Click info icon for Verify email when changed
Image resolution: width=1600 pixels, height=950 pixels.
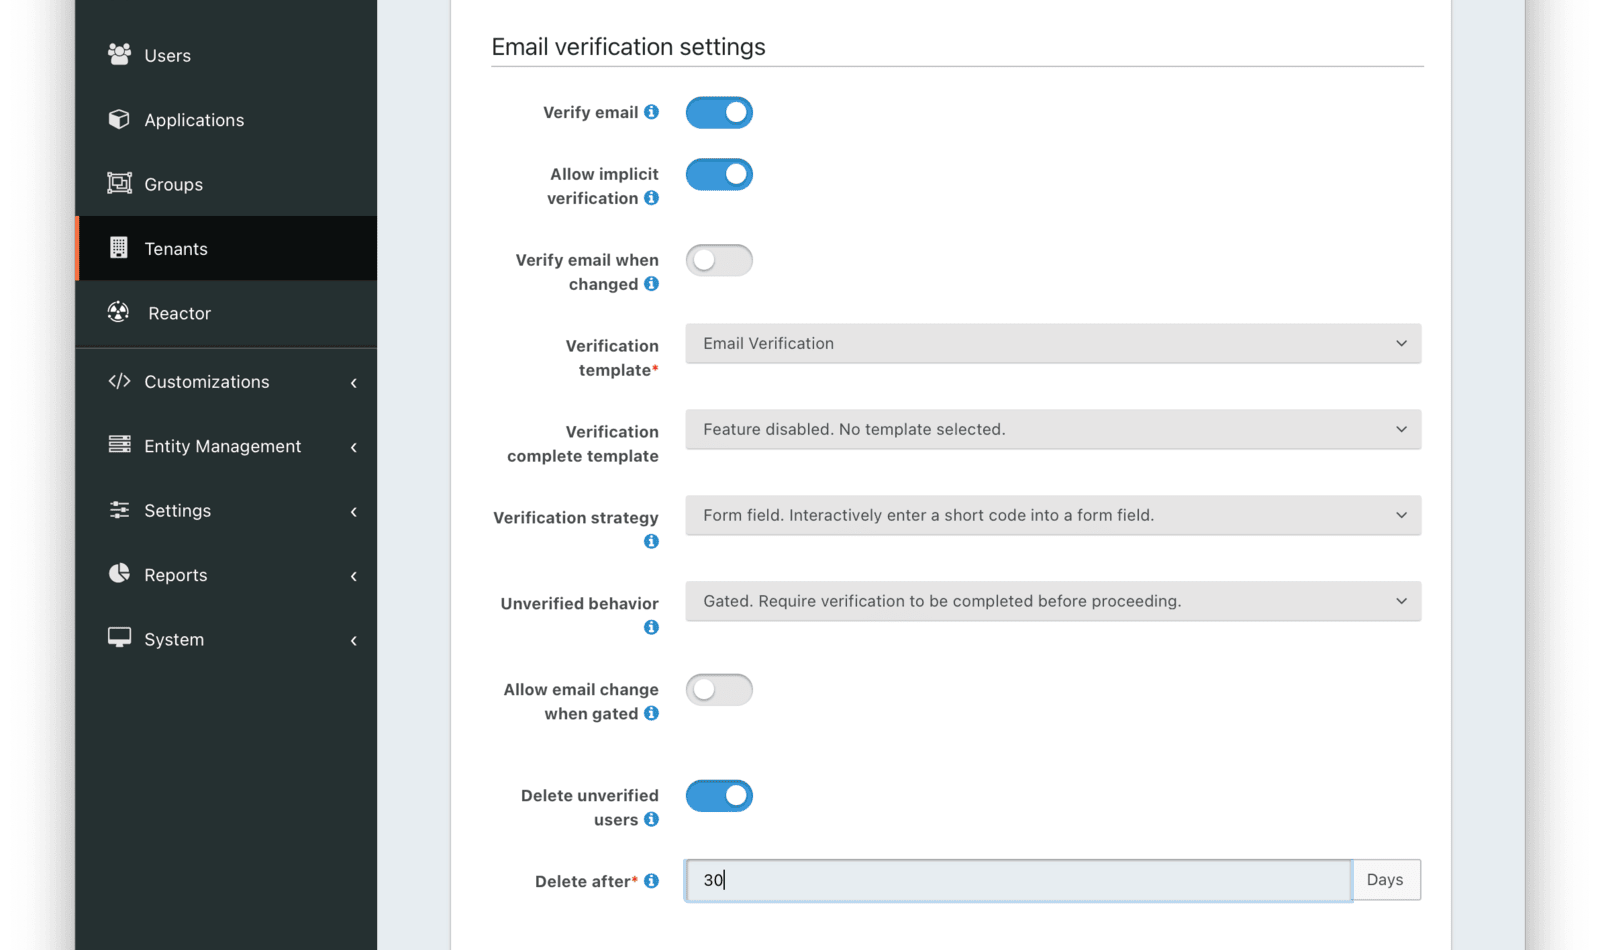click(651, 284)
